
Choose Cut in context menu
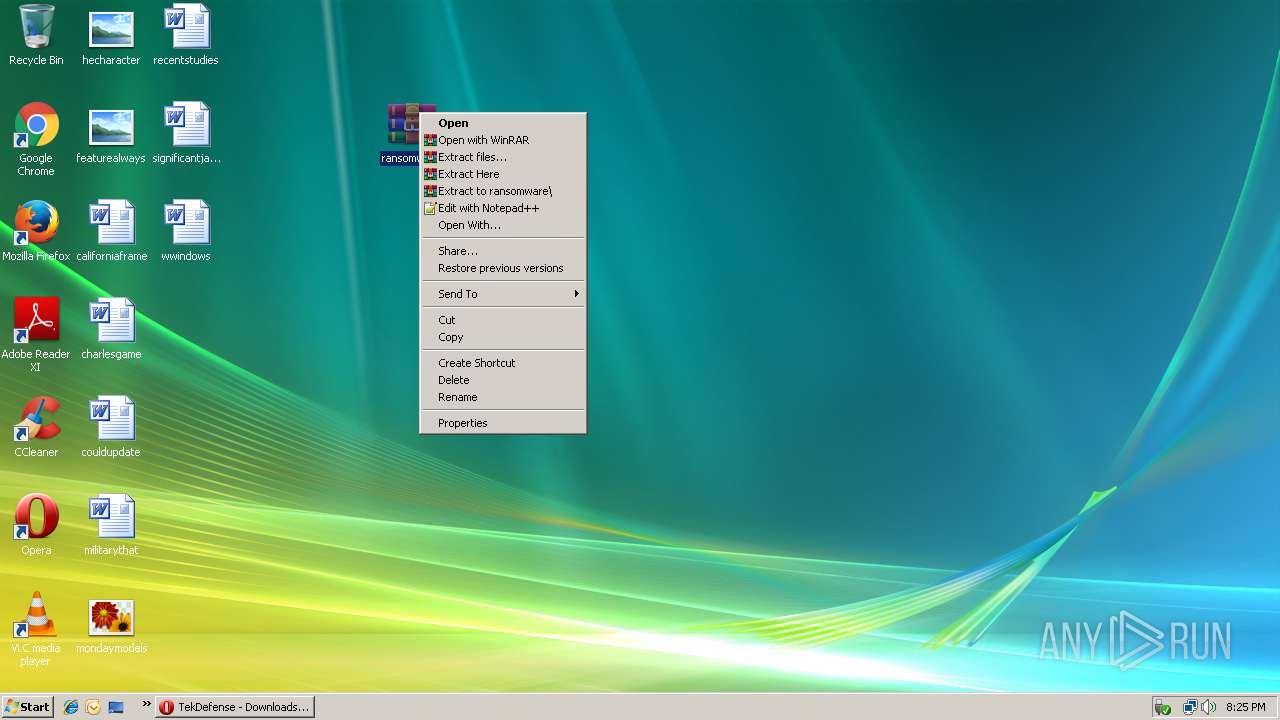pyautogui.click(x=502, y=320)
